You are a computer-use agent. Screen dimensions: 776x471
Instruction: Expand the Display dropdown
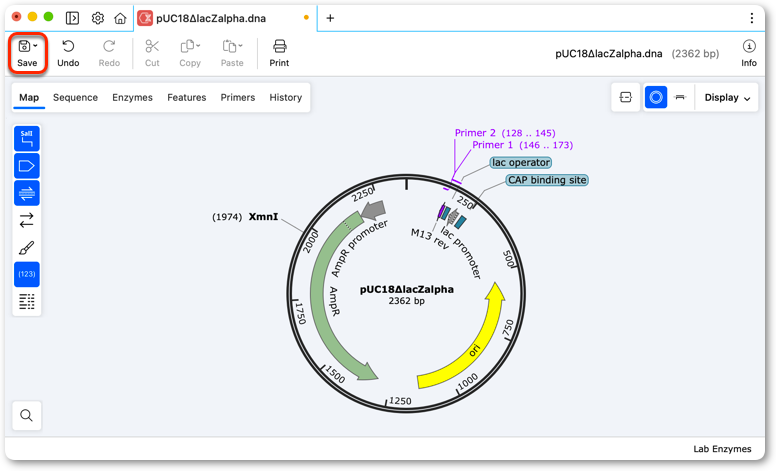(727, 97)
